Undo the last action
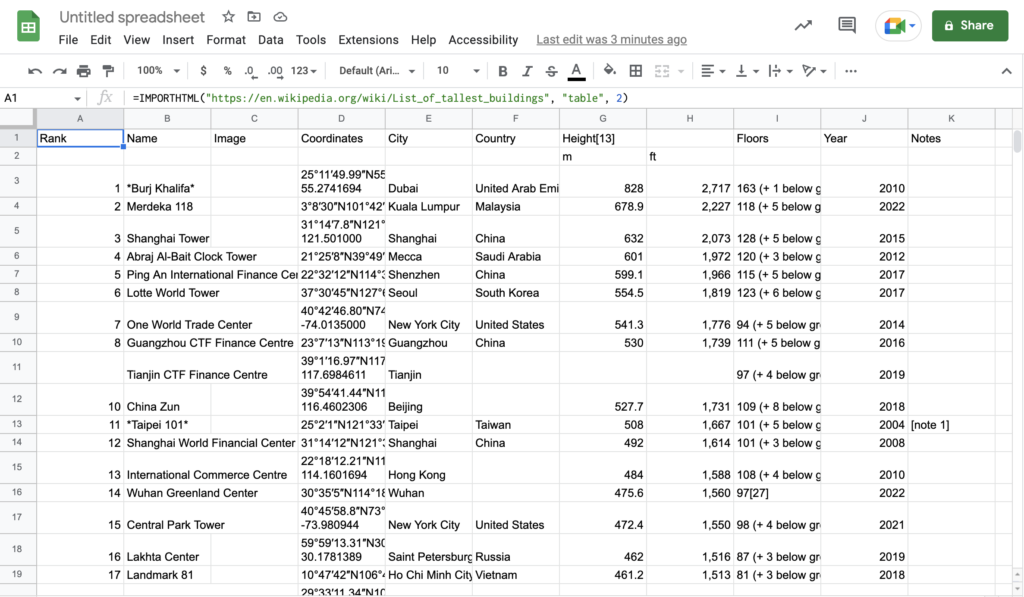 [x=35, y=71]
